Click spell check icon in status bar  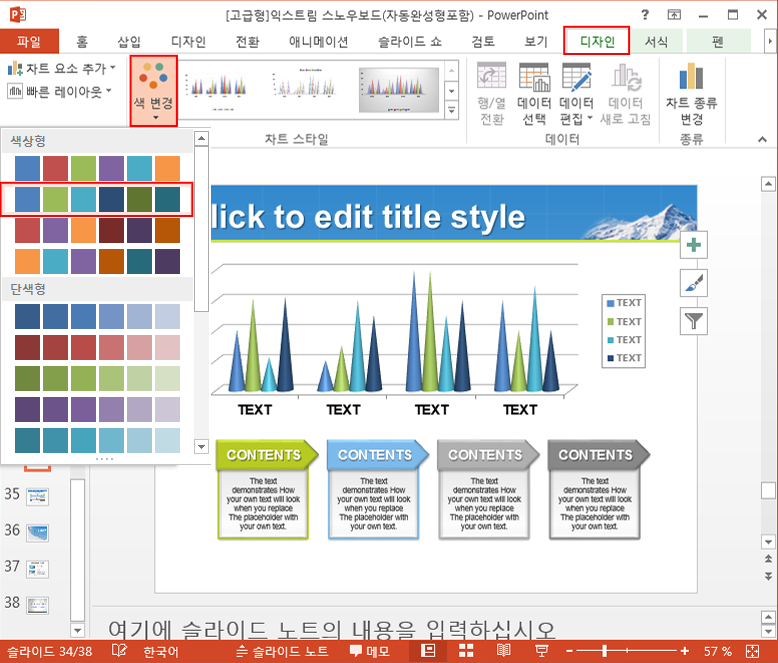tap(119, 651)
